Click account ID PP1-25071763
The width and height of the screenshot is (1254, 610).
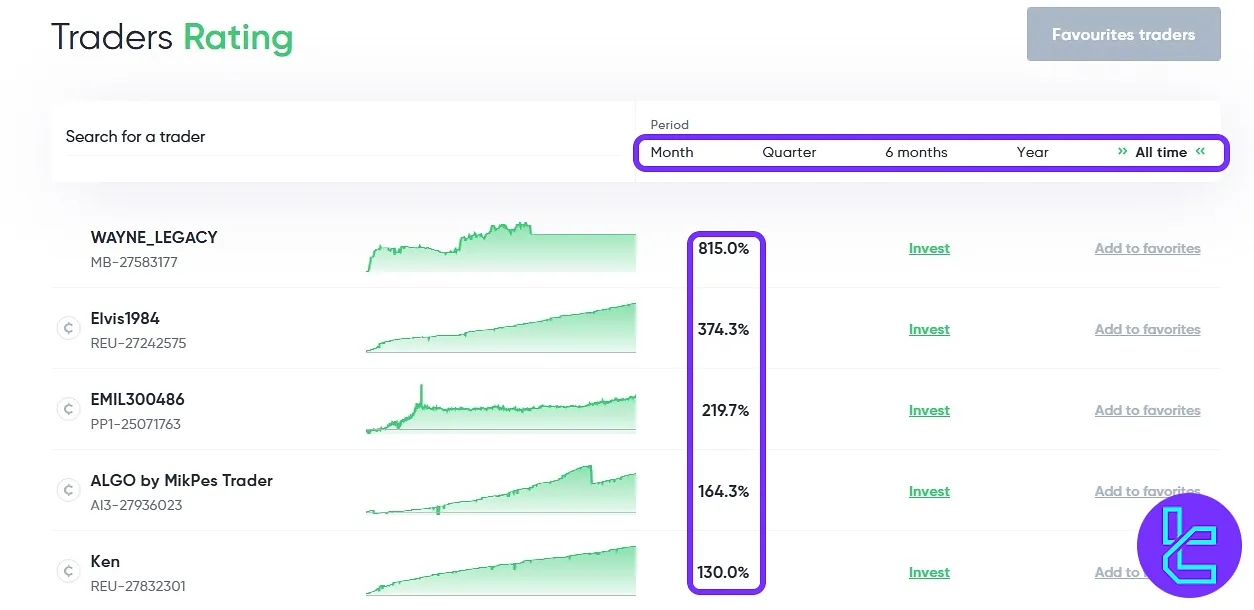click(135, 425)
